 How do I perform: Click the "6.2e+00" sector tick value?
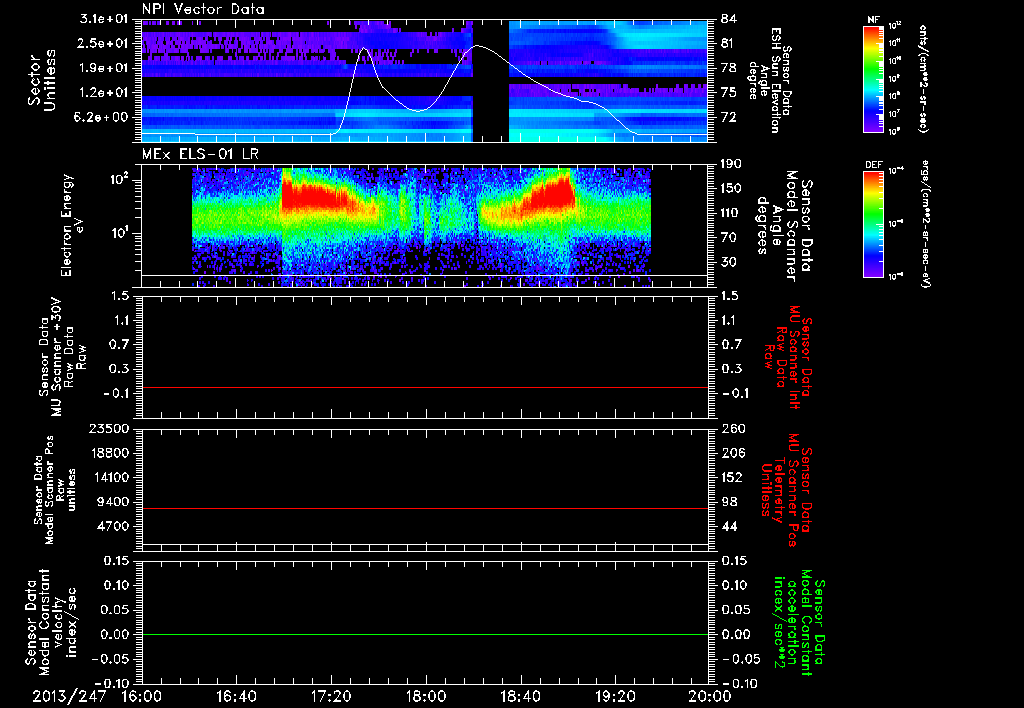103,118
